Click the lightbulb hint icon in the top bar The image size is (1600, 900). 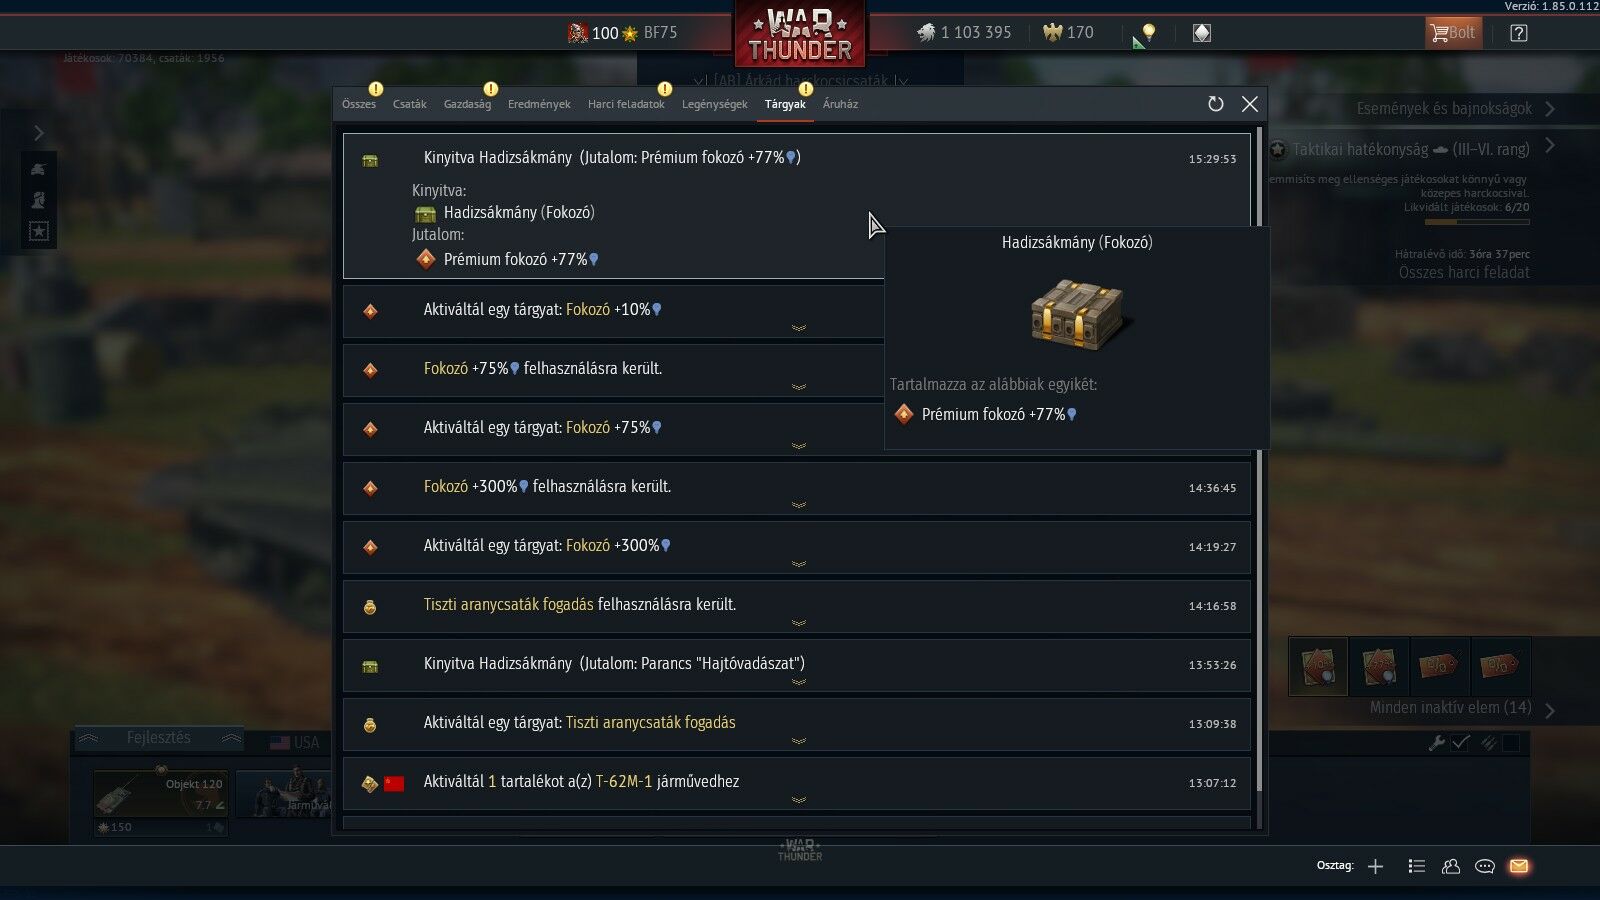tap(1149, 33)
